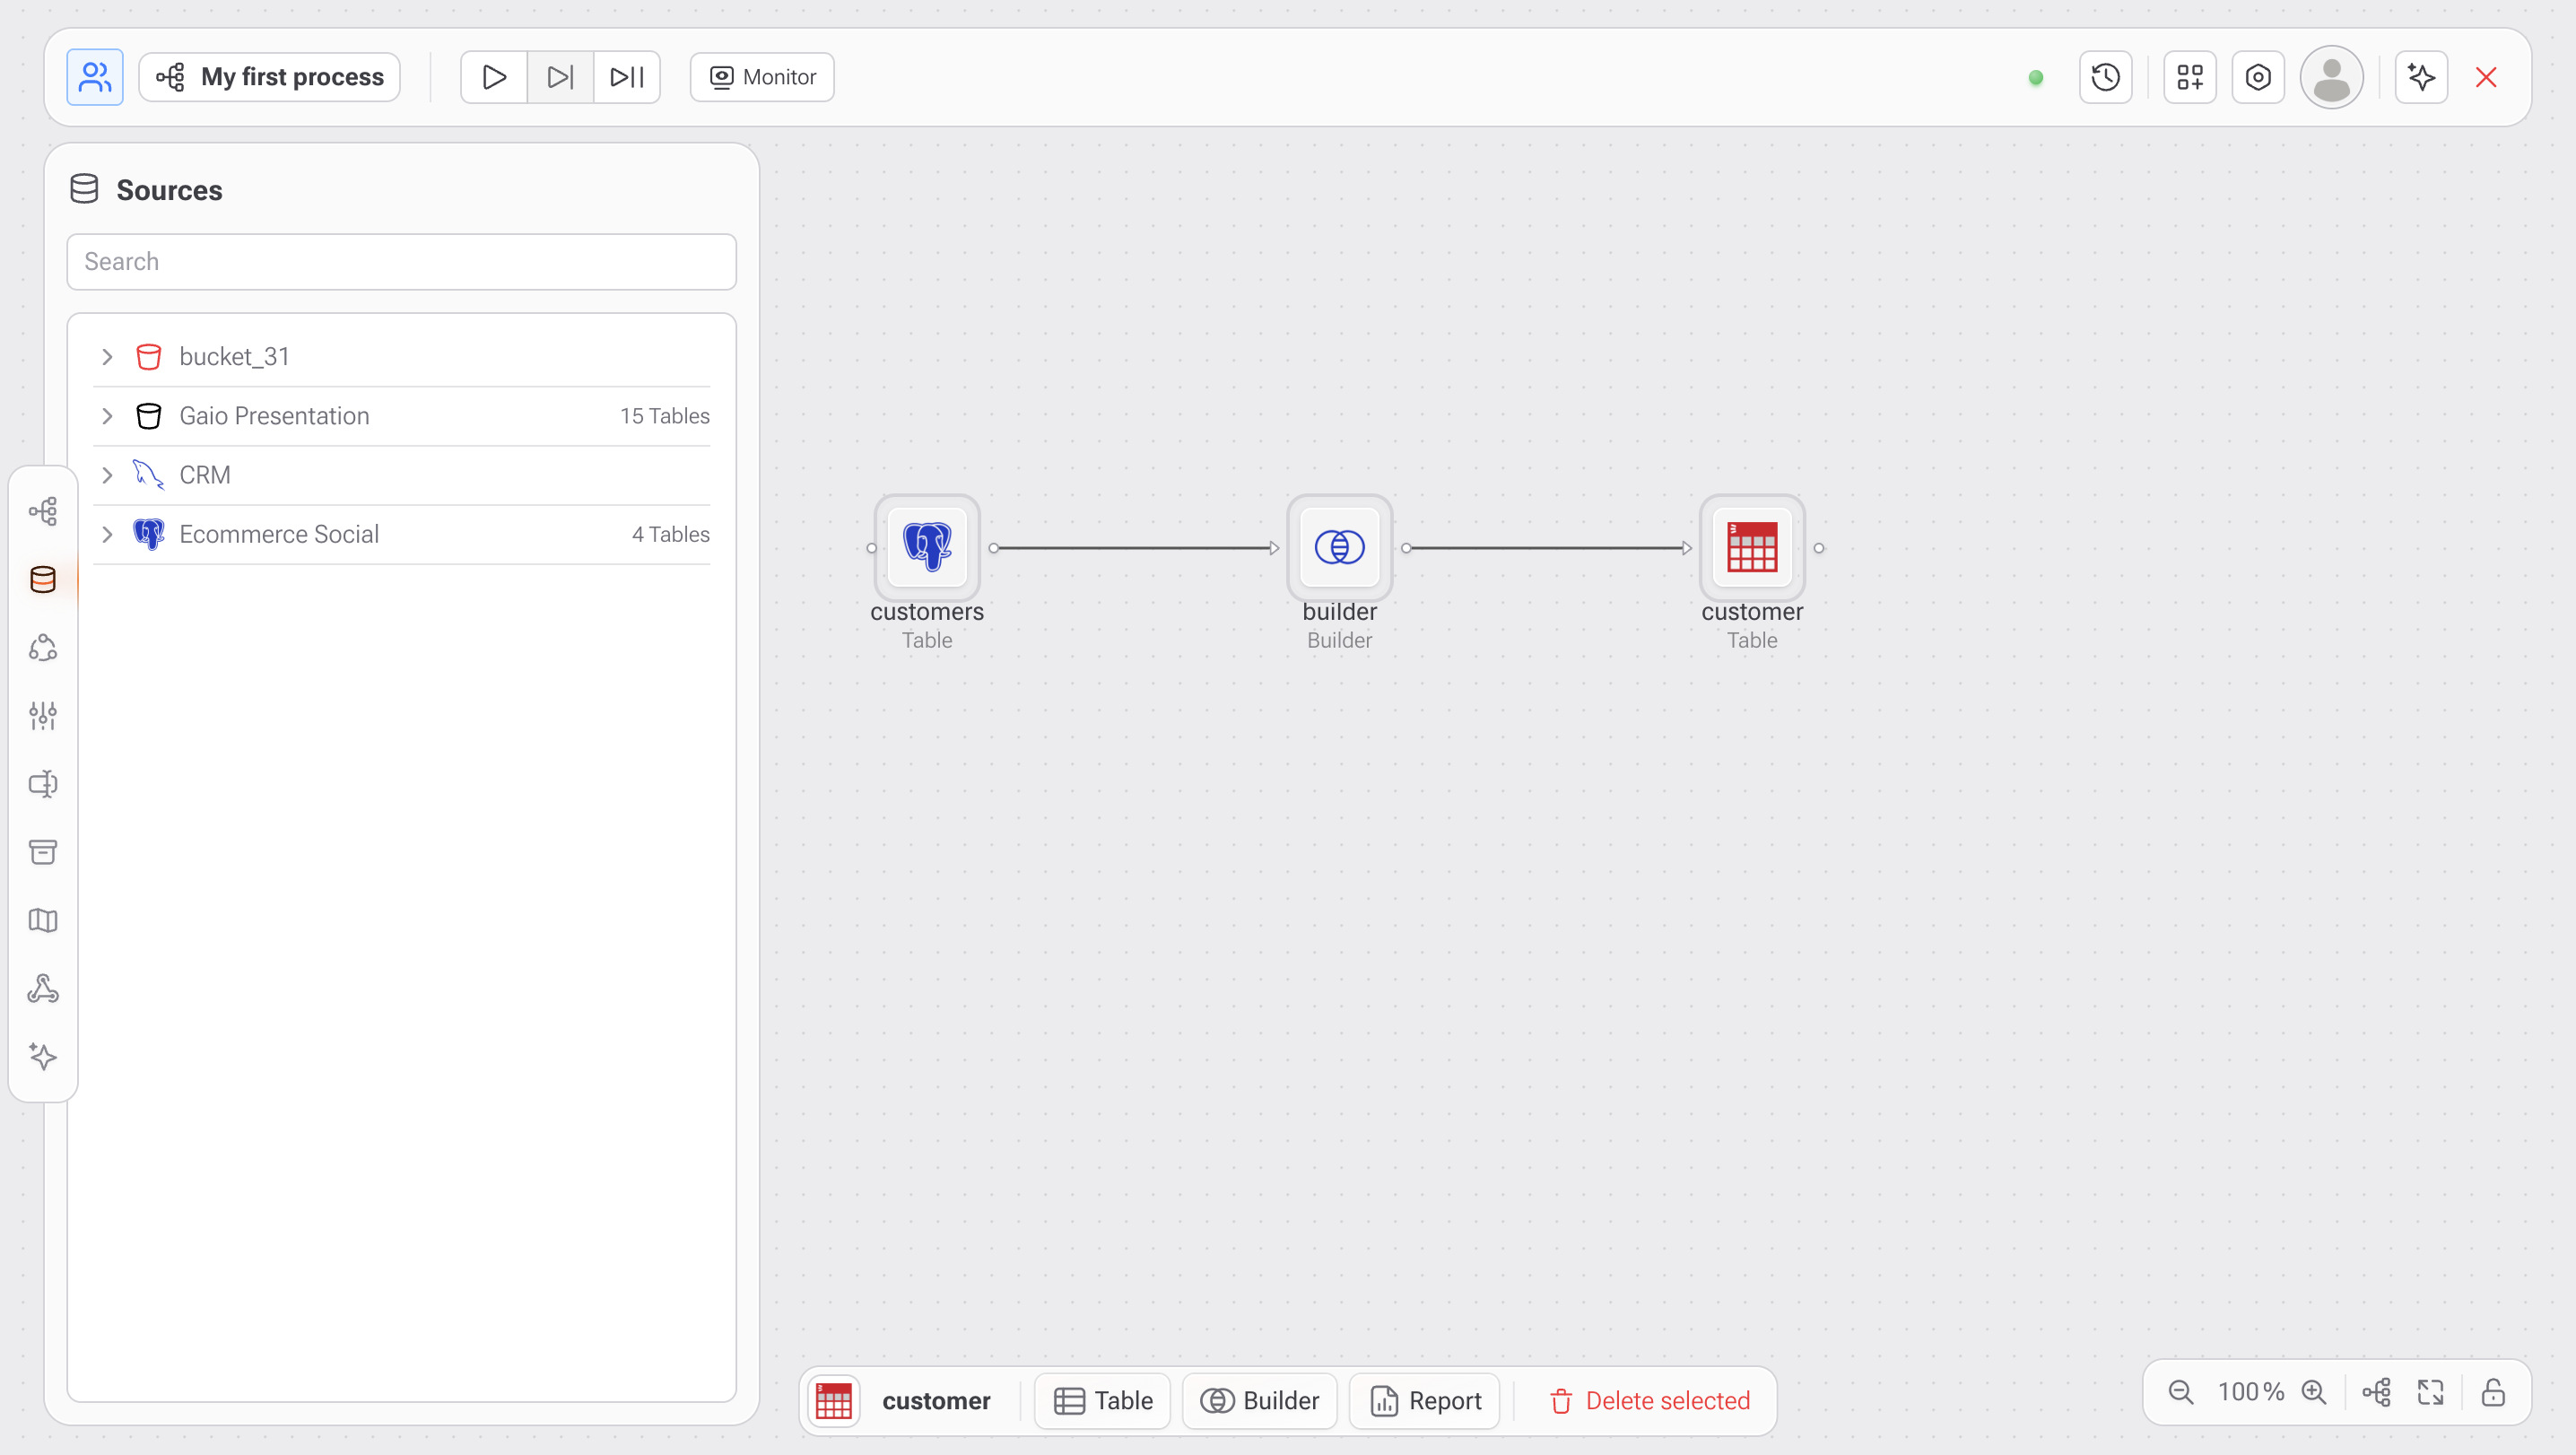Screen dimensions: 2576x1455
Task: Toggle the canvas lock icon
Action: (x=2493, y=1392)
